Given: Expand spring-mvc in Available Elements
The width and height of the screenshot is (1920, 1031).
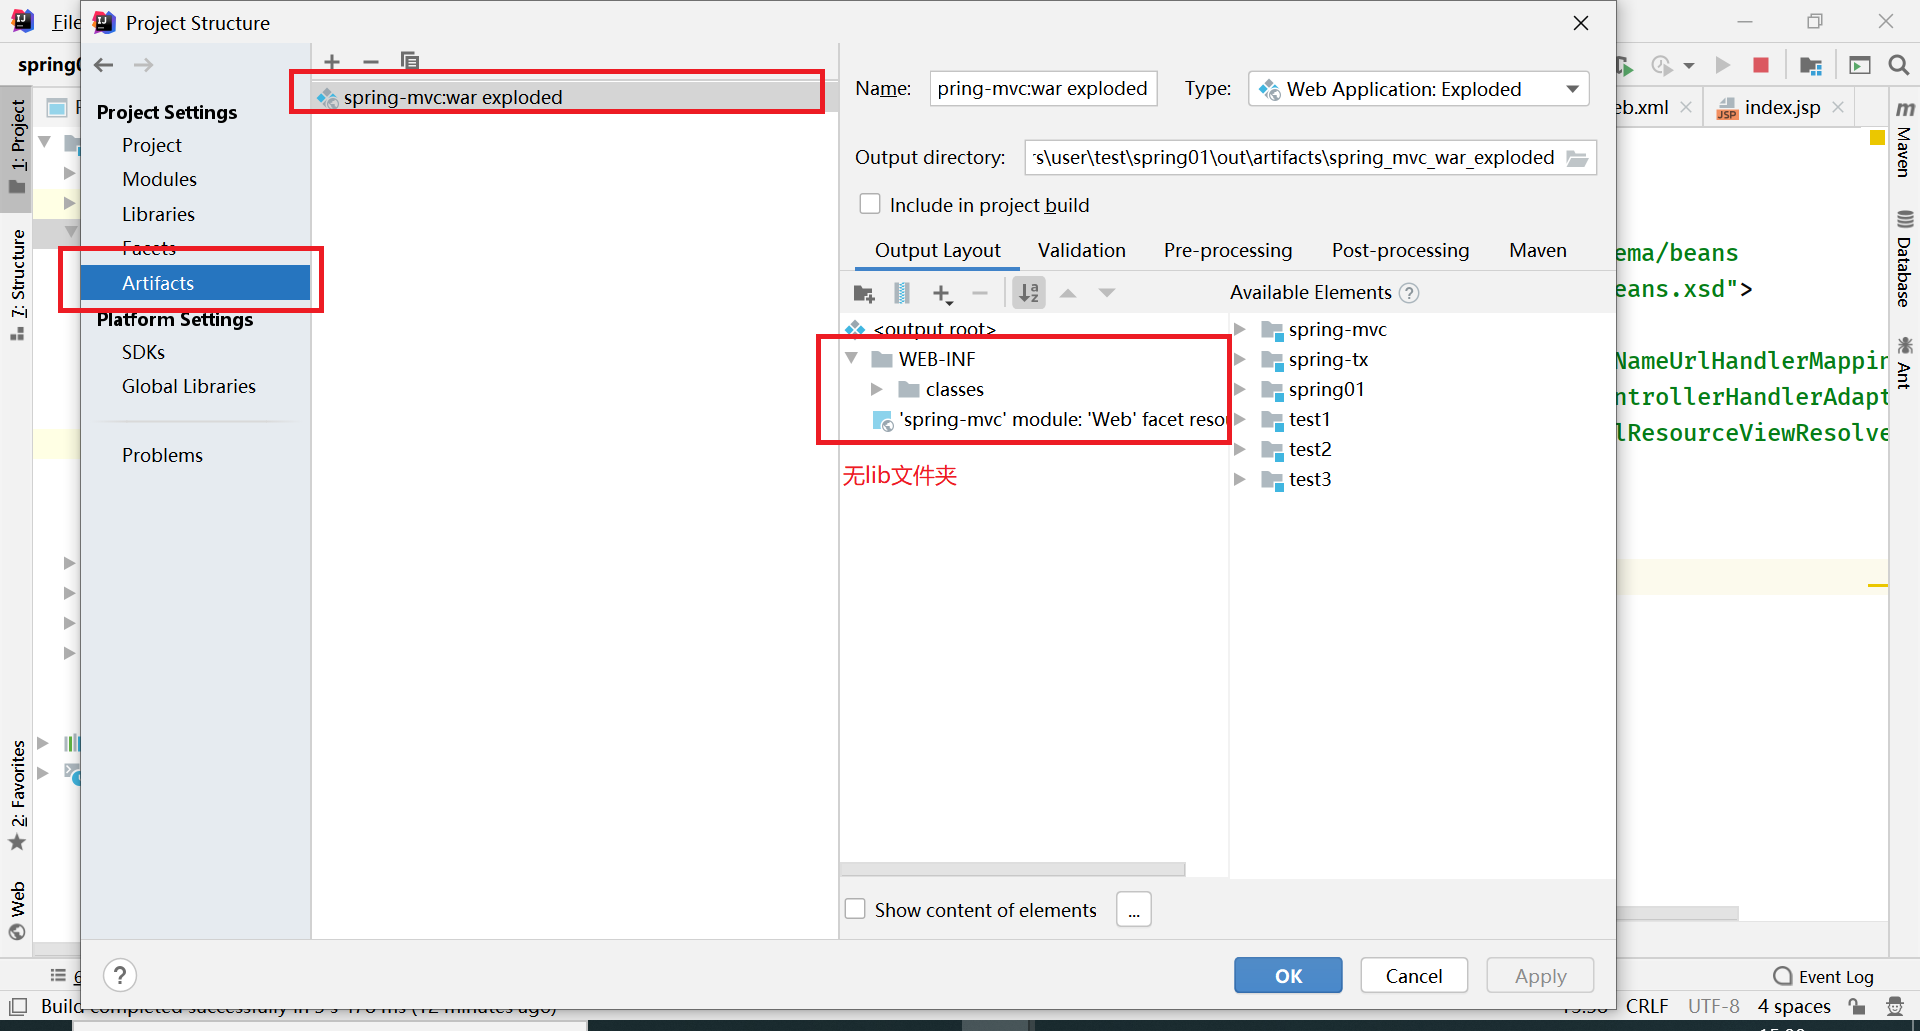Looking at the screenshot, I should pyautogui.click(x=1240, y=329).
